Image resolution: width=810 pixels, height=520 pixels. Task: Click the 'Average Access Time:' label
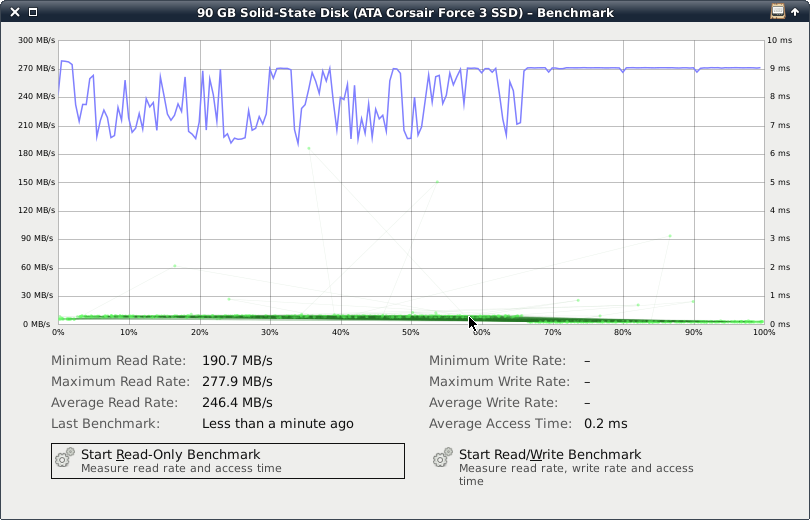(501, 424)
